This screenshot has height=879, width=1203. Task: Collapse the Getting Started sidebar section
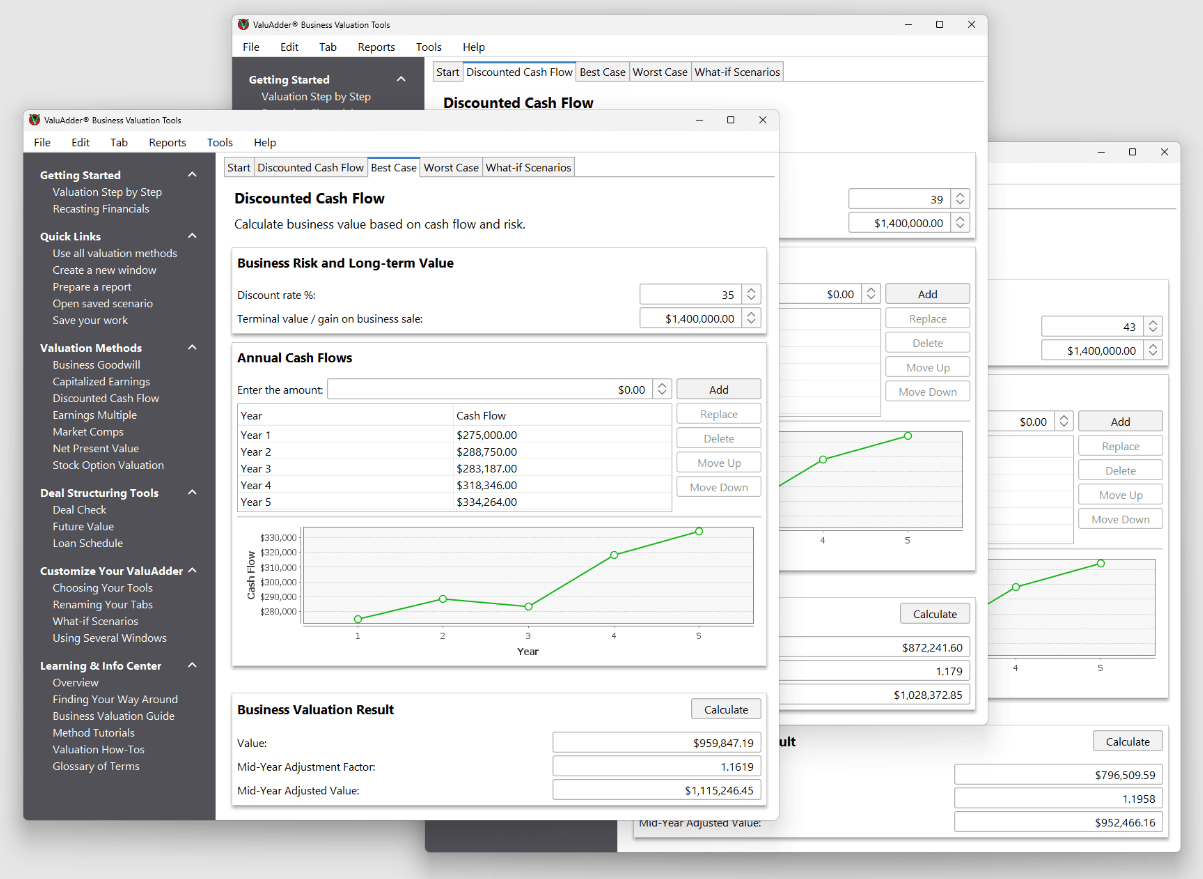click(x=192, y=175)
